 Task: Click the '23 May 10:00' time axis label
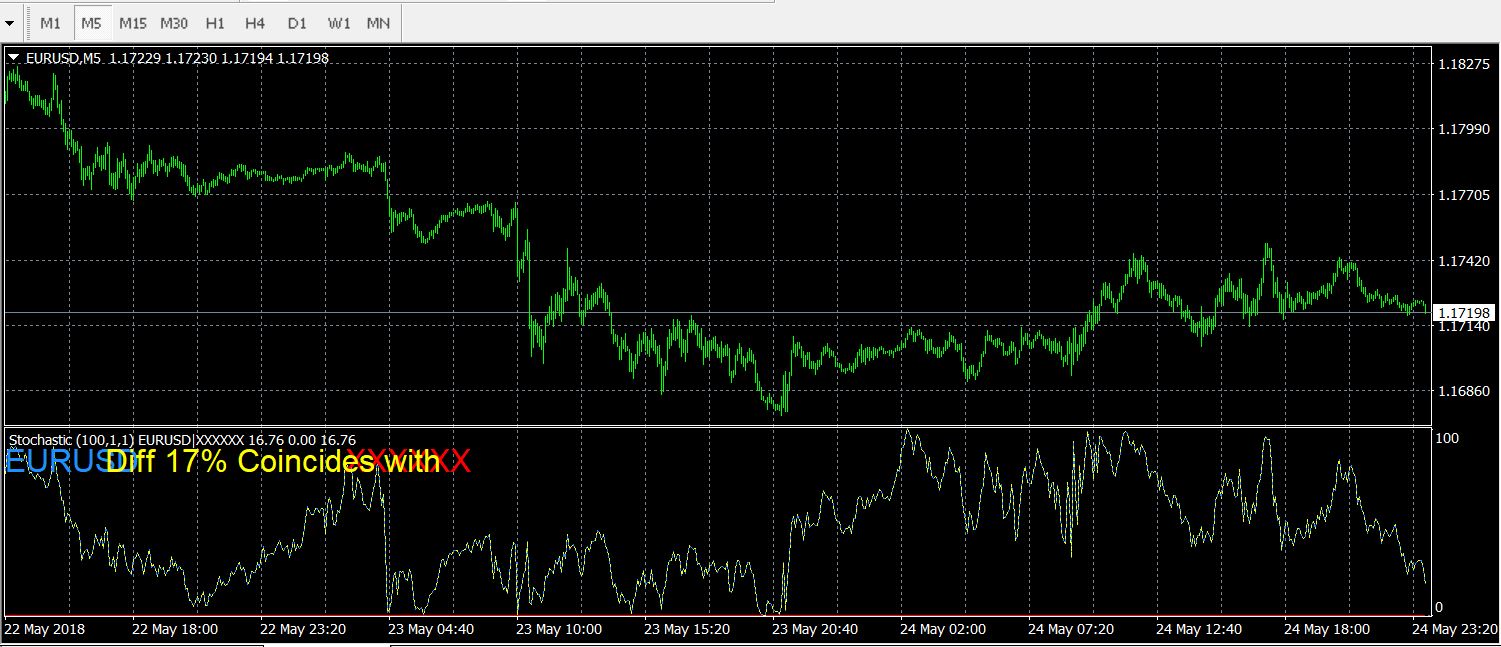[559, 629]
